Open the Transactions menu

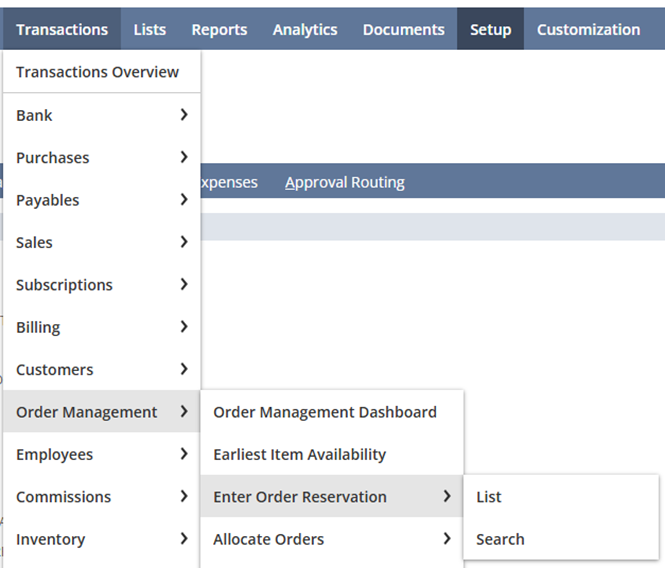click(62, 29)
